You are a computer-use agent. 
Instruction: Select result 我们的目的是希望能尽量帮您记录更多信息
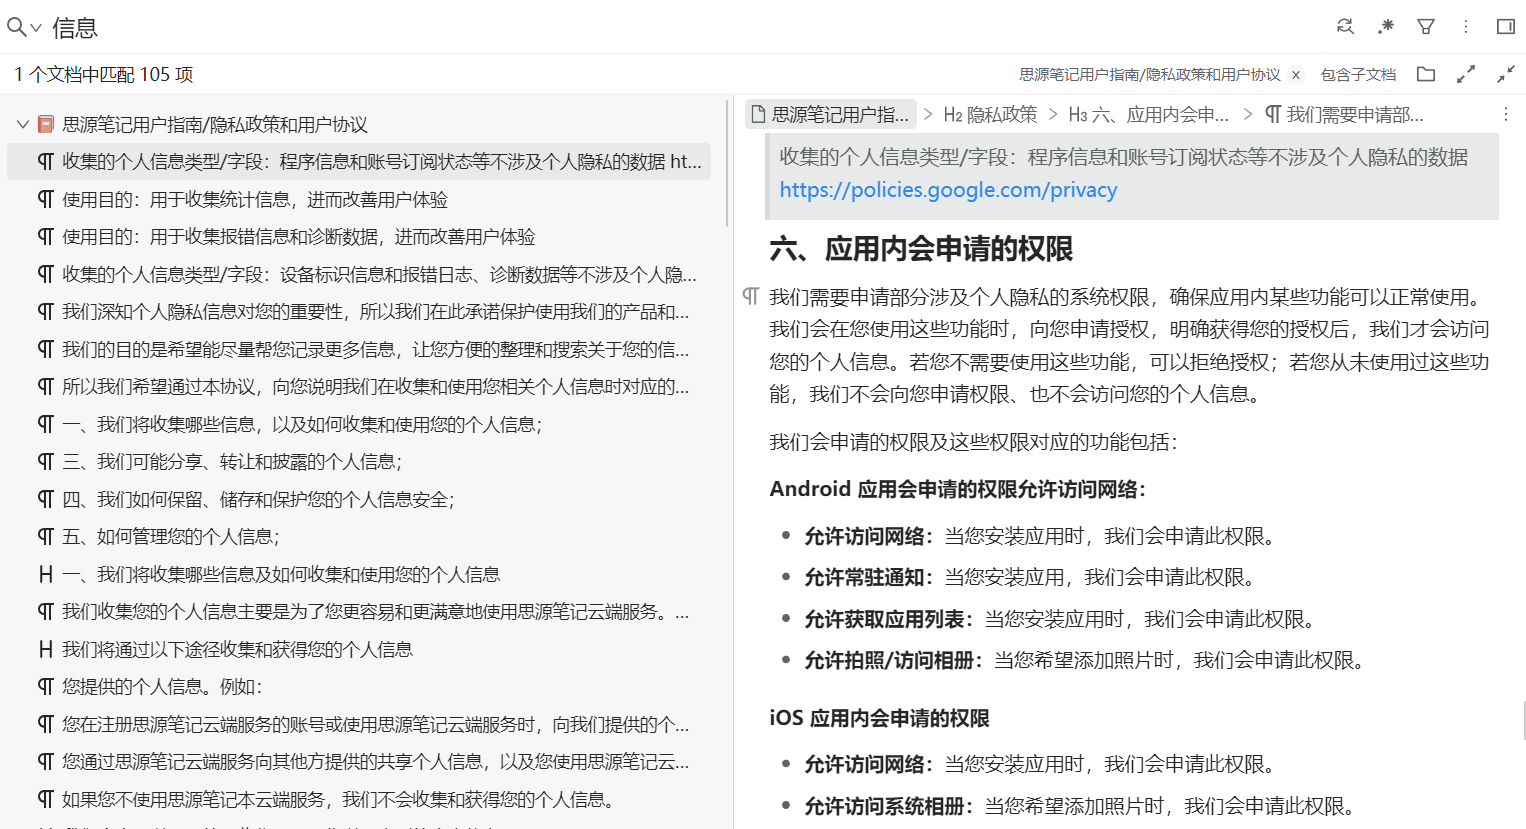click(x=359, y=350)
